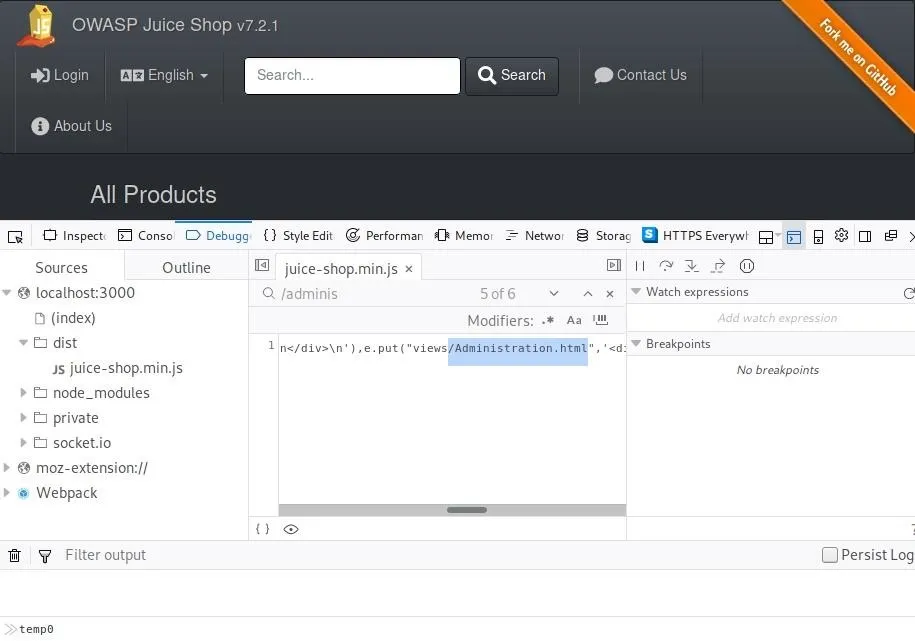Collapse the Watch expressions section
The width and height of the screenshot is (915, 641).
(636, 291)
